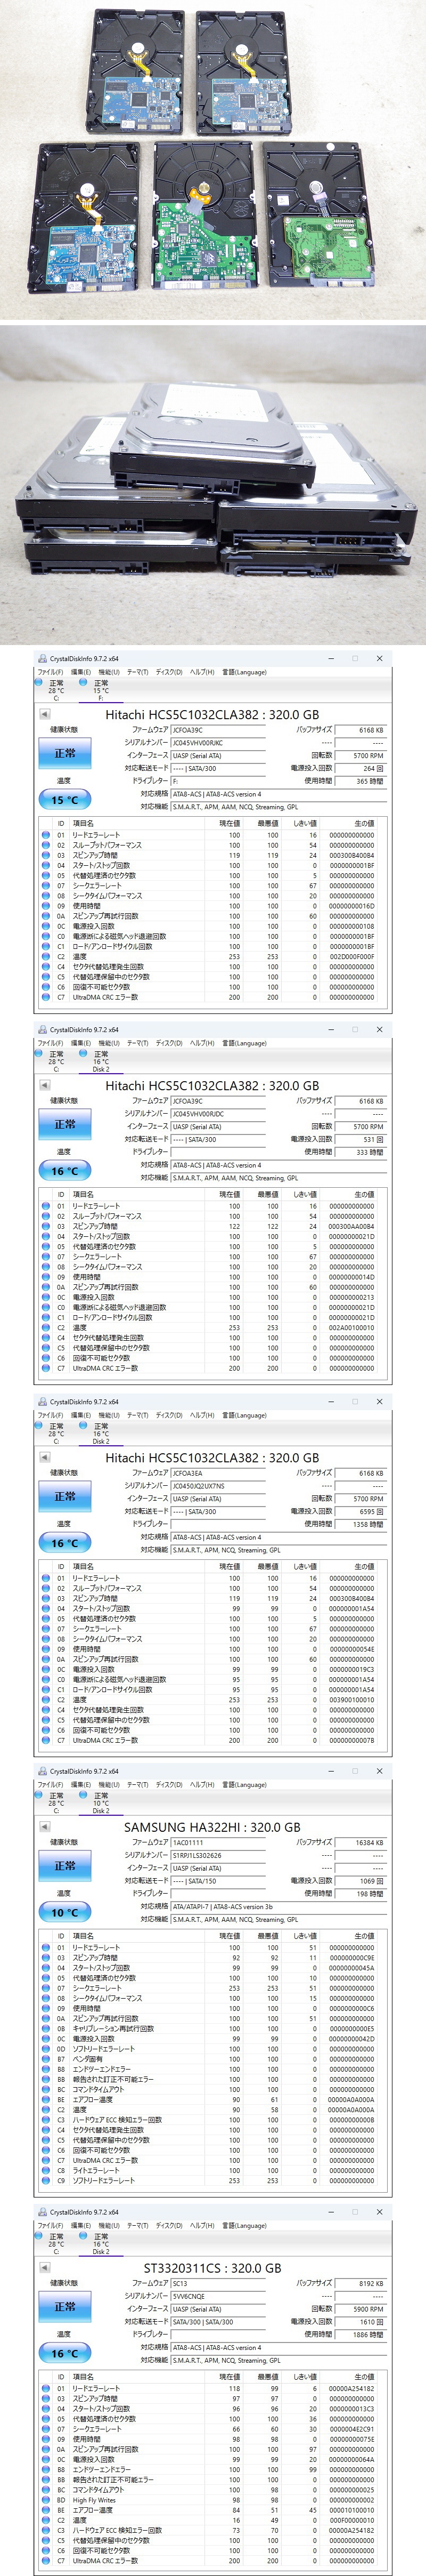The height and width of the screenshot is (2576, 426).
Task: Click the status circle for BE エアフロー温度 in the ST3320311CS window
Action: pyautogui.click(x=45, y=2510)
